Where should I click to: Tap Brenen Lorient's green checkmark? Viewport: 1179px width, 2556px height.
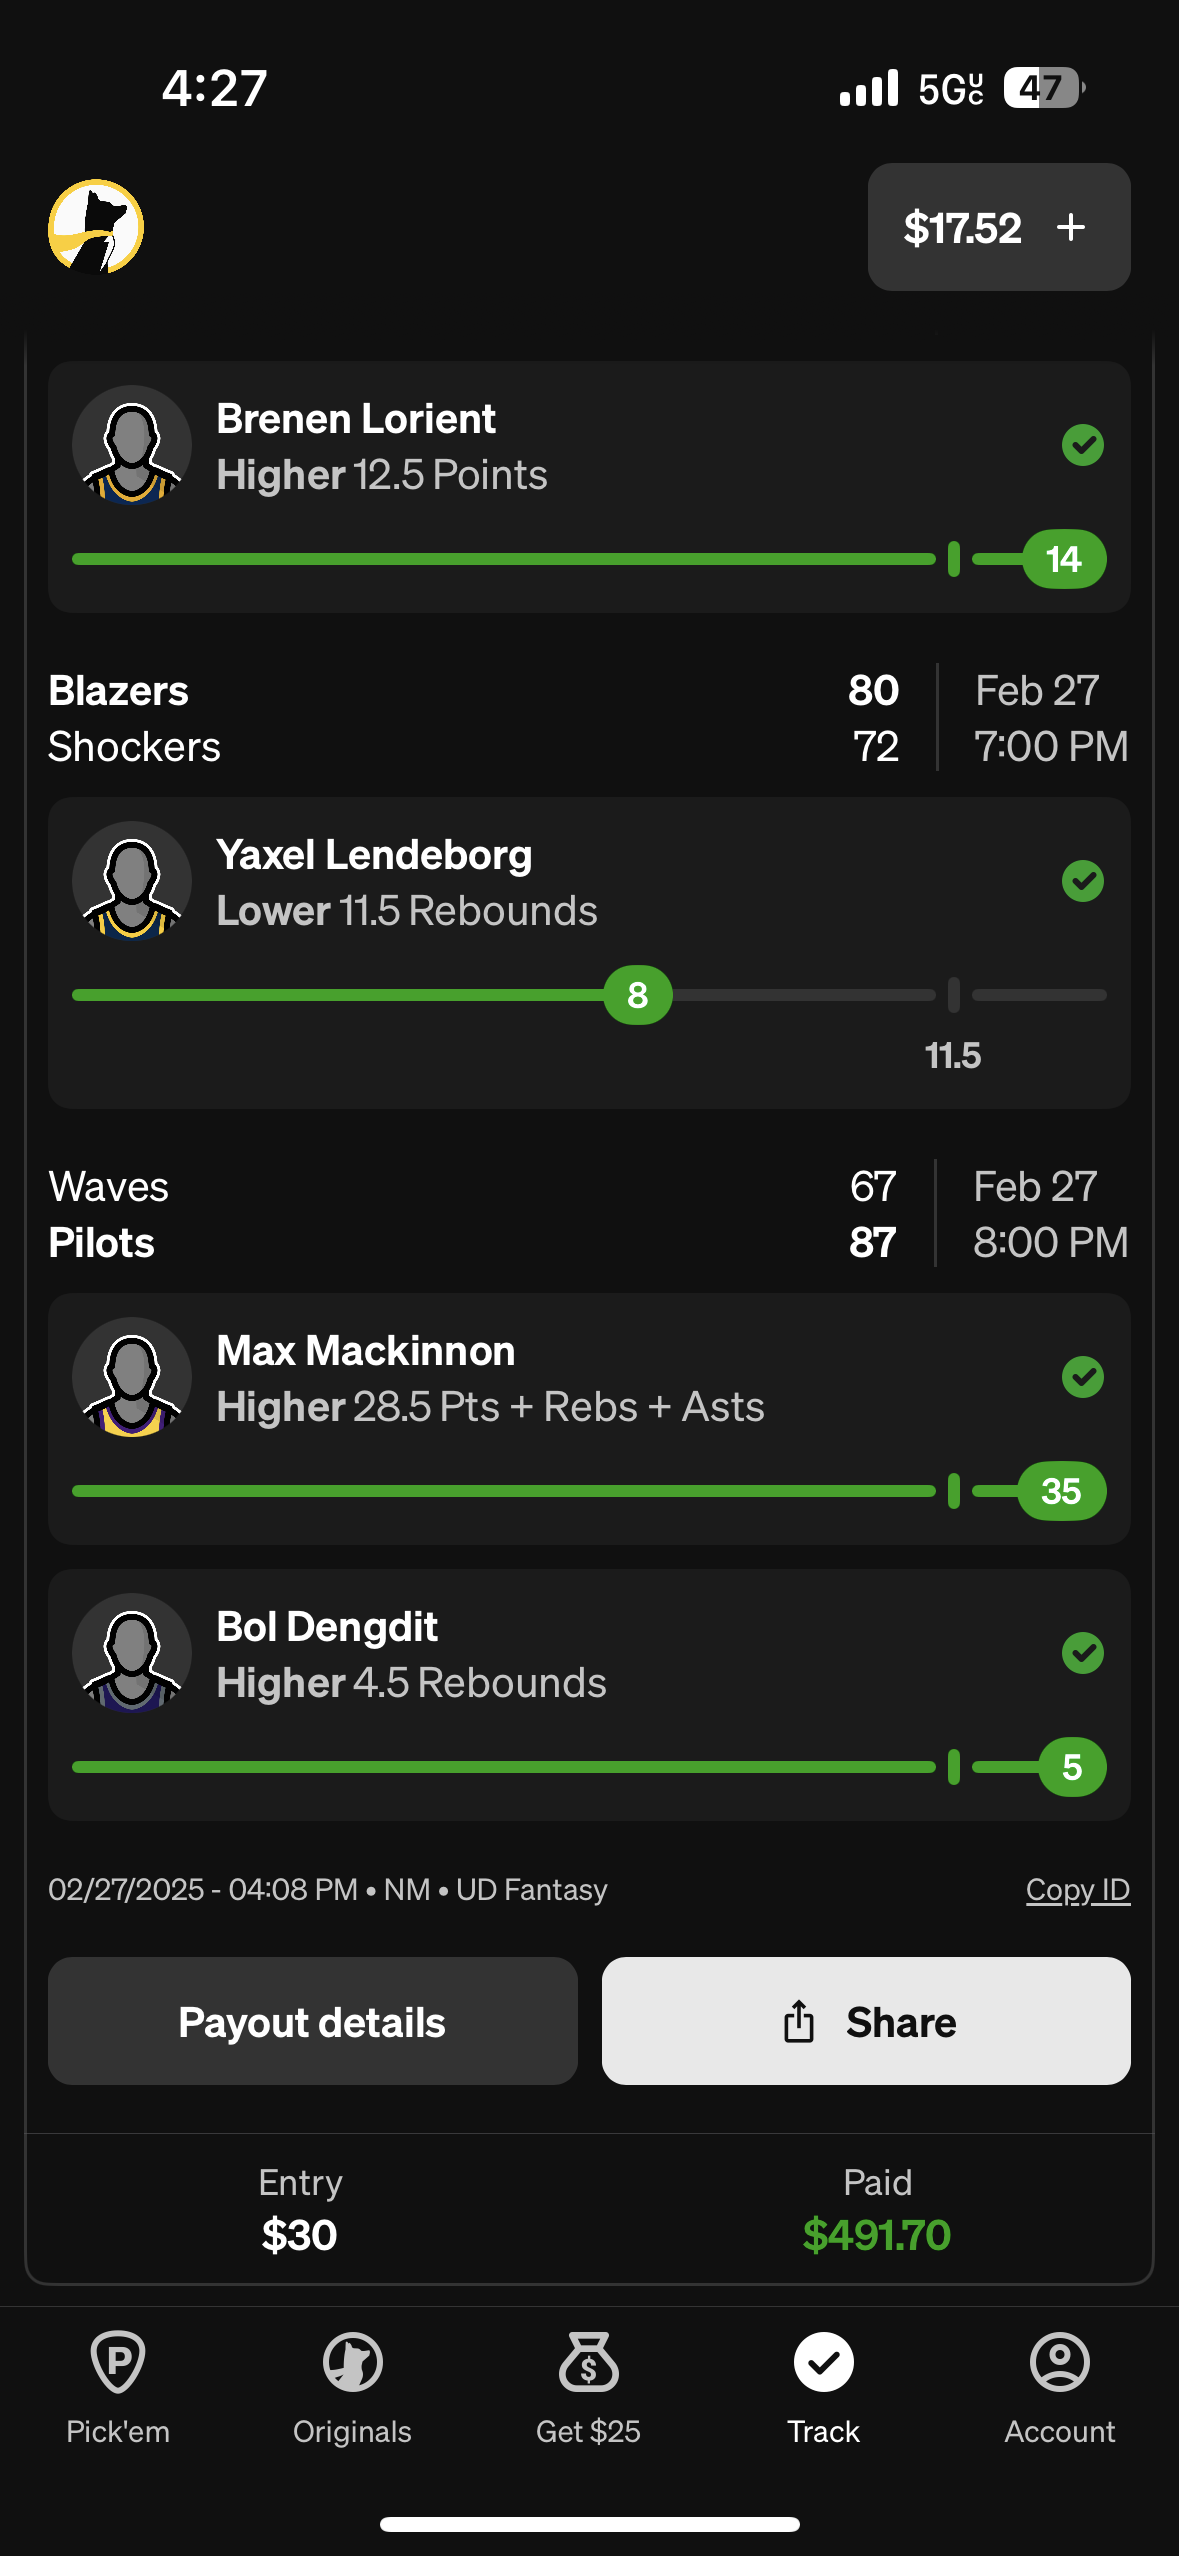(1082, 445)
